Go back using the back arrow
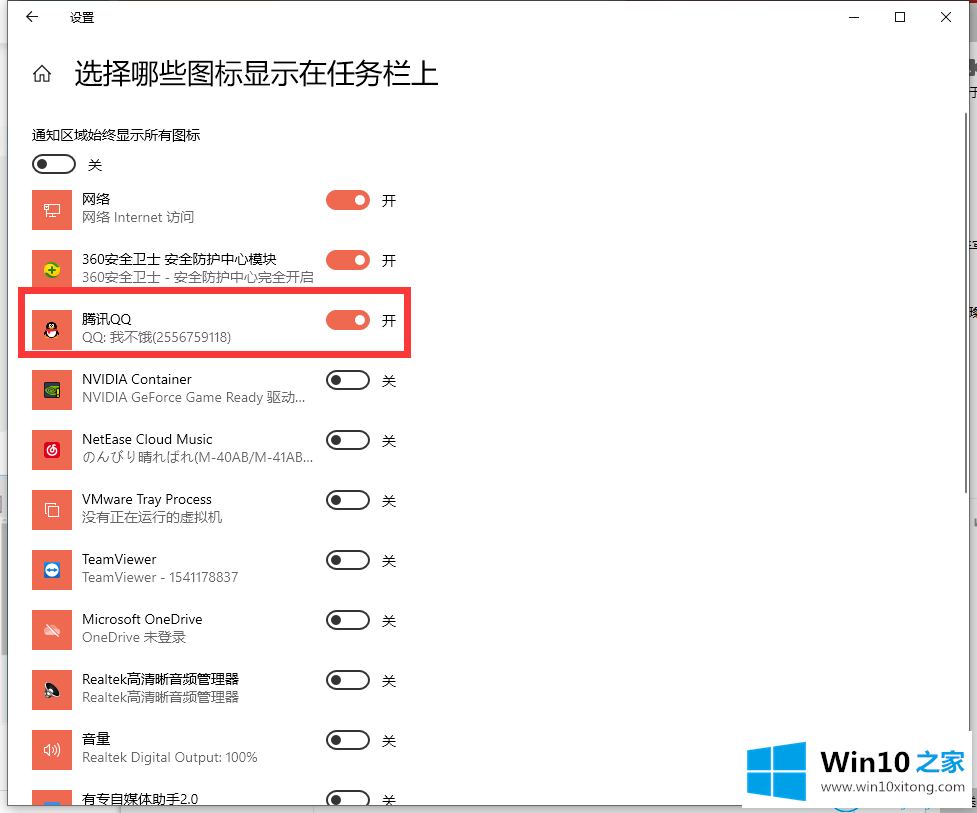 [32, 17]
